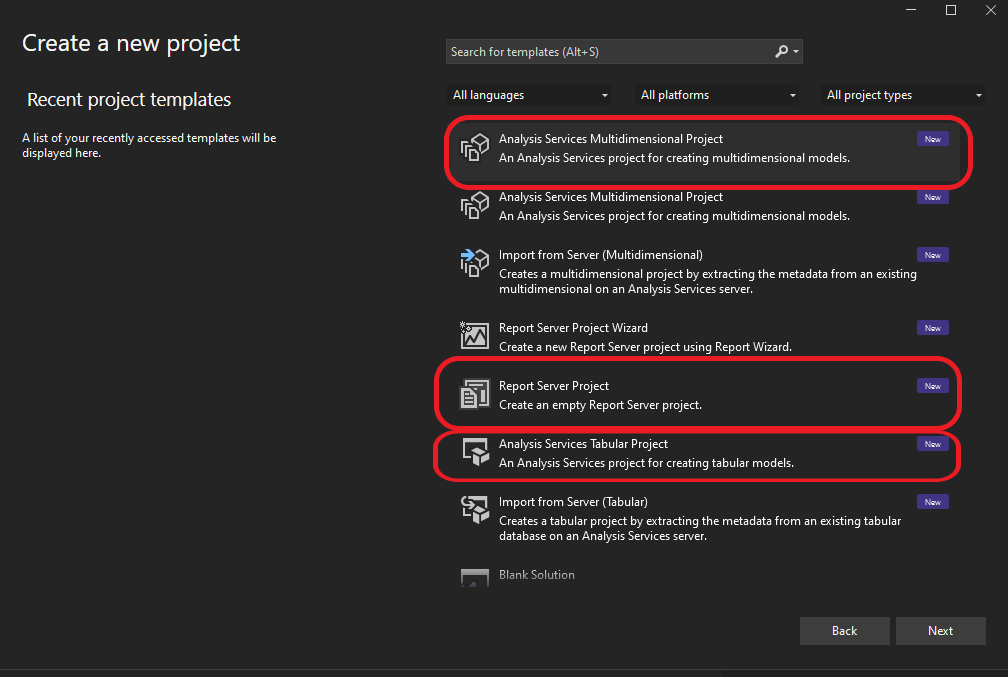Open the All languages dropdown
This screenshot has width=1008, height=677.
click(x=528, y=95)
